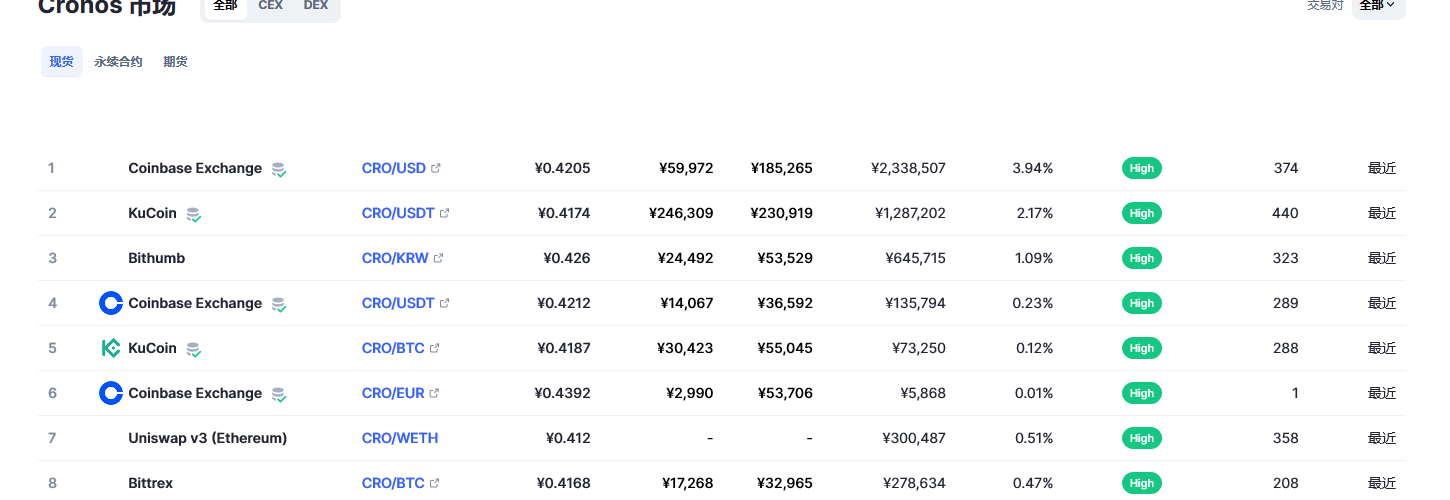The image size is (1450, 500).
Task: Switch filter to CEX exchanges
Action: point(270,6)
